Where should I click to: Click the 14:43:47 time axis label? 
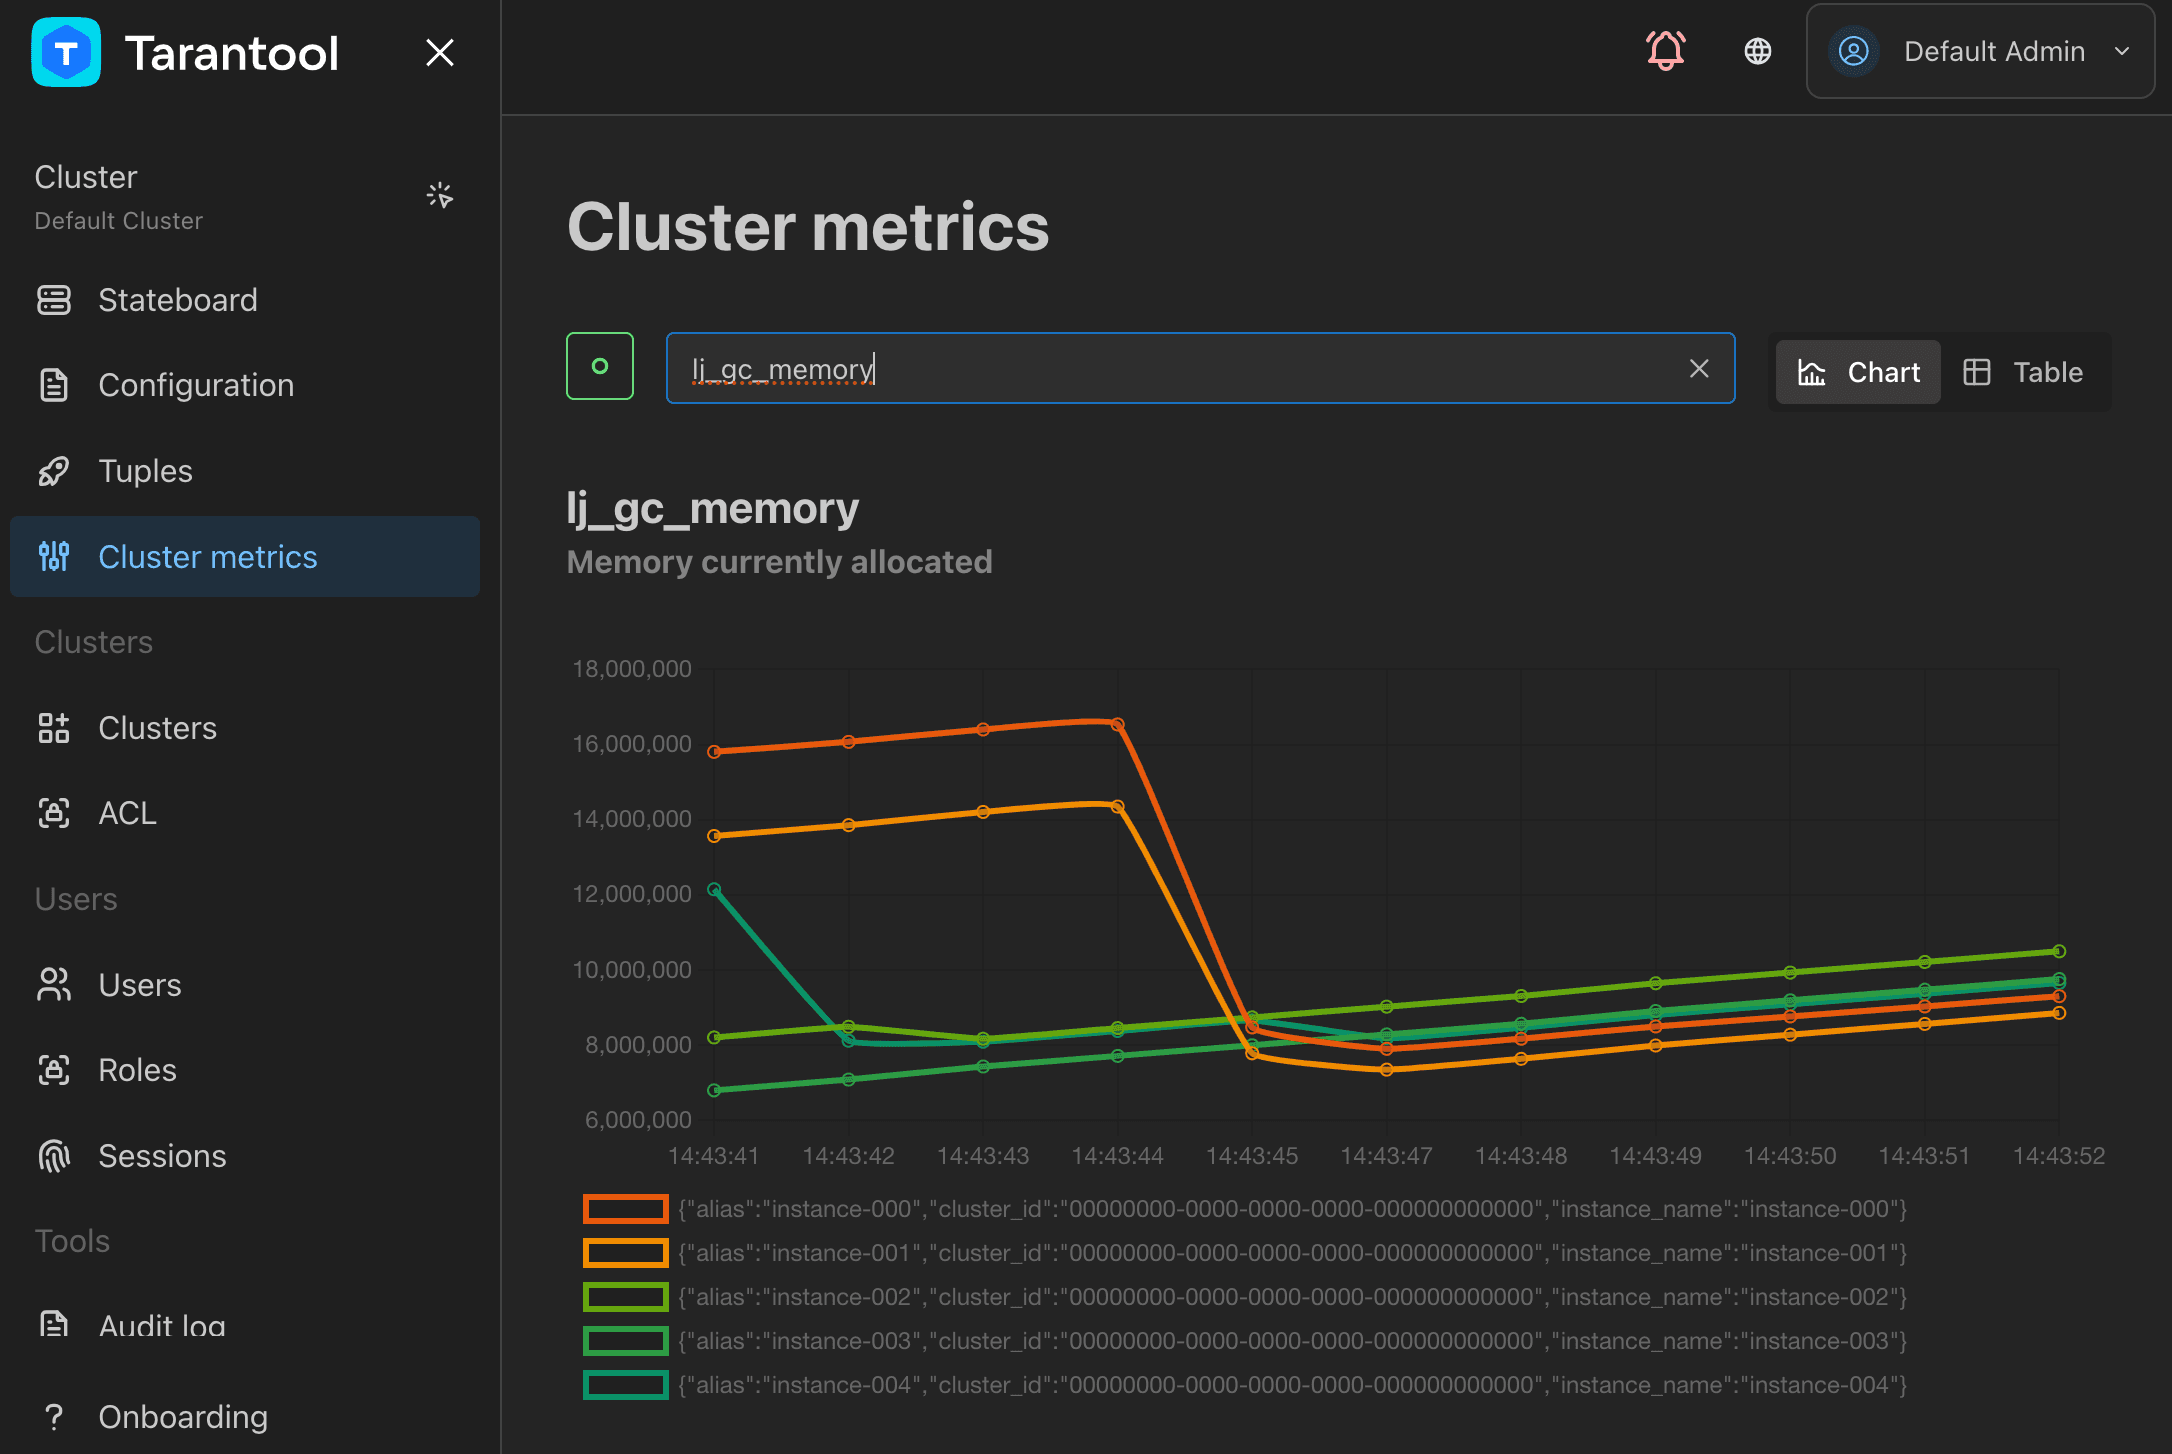point(1386,1156)
